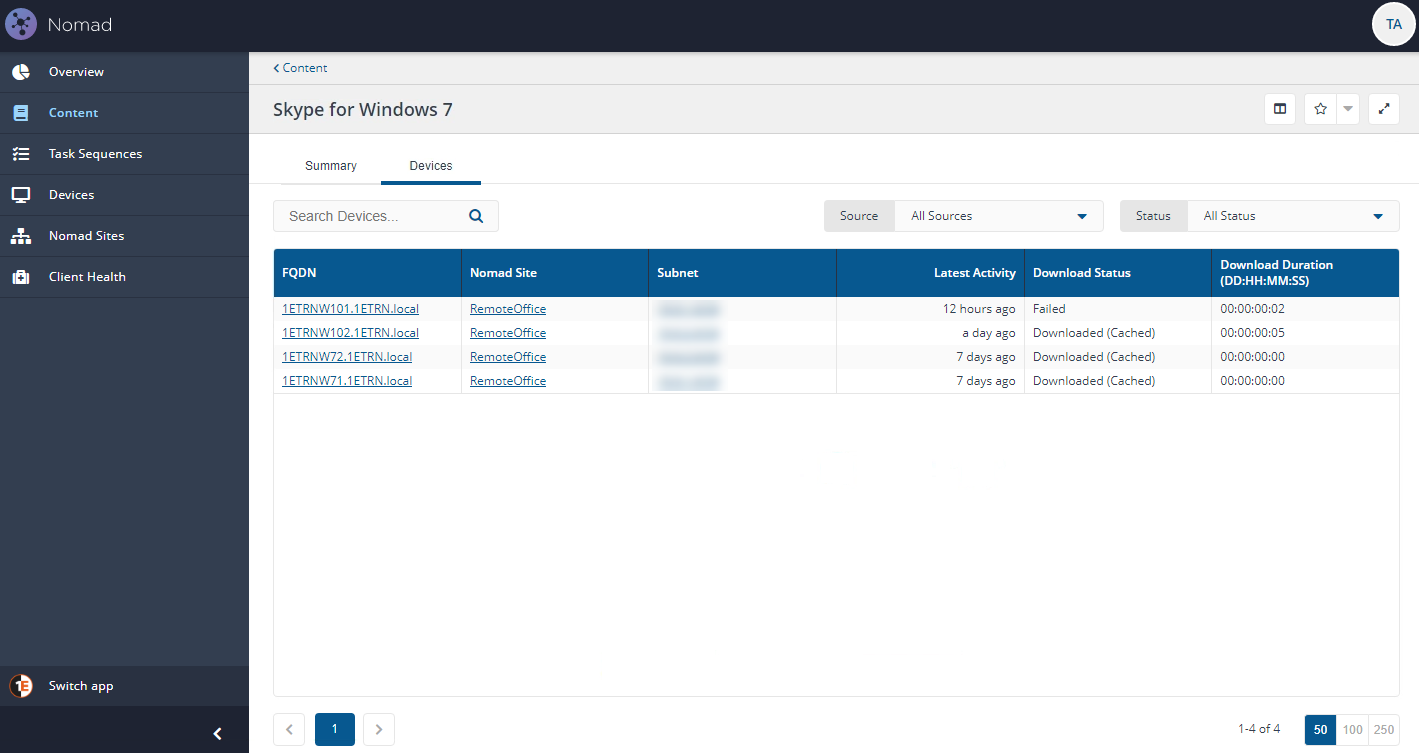1419x753 pixels.
Task: Click the search magnifier icon
Action: tap(476, 215)
